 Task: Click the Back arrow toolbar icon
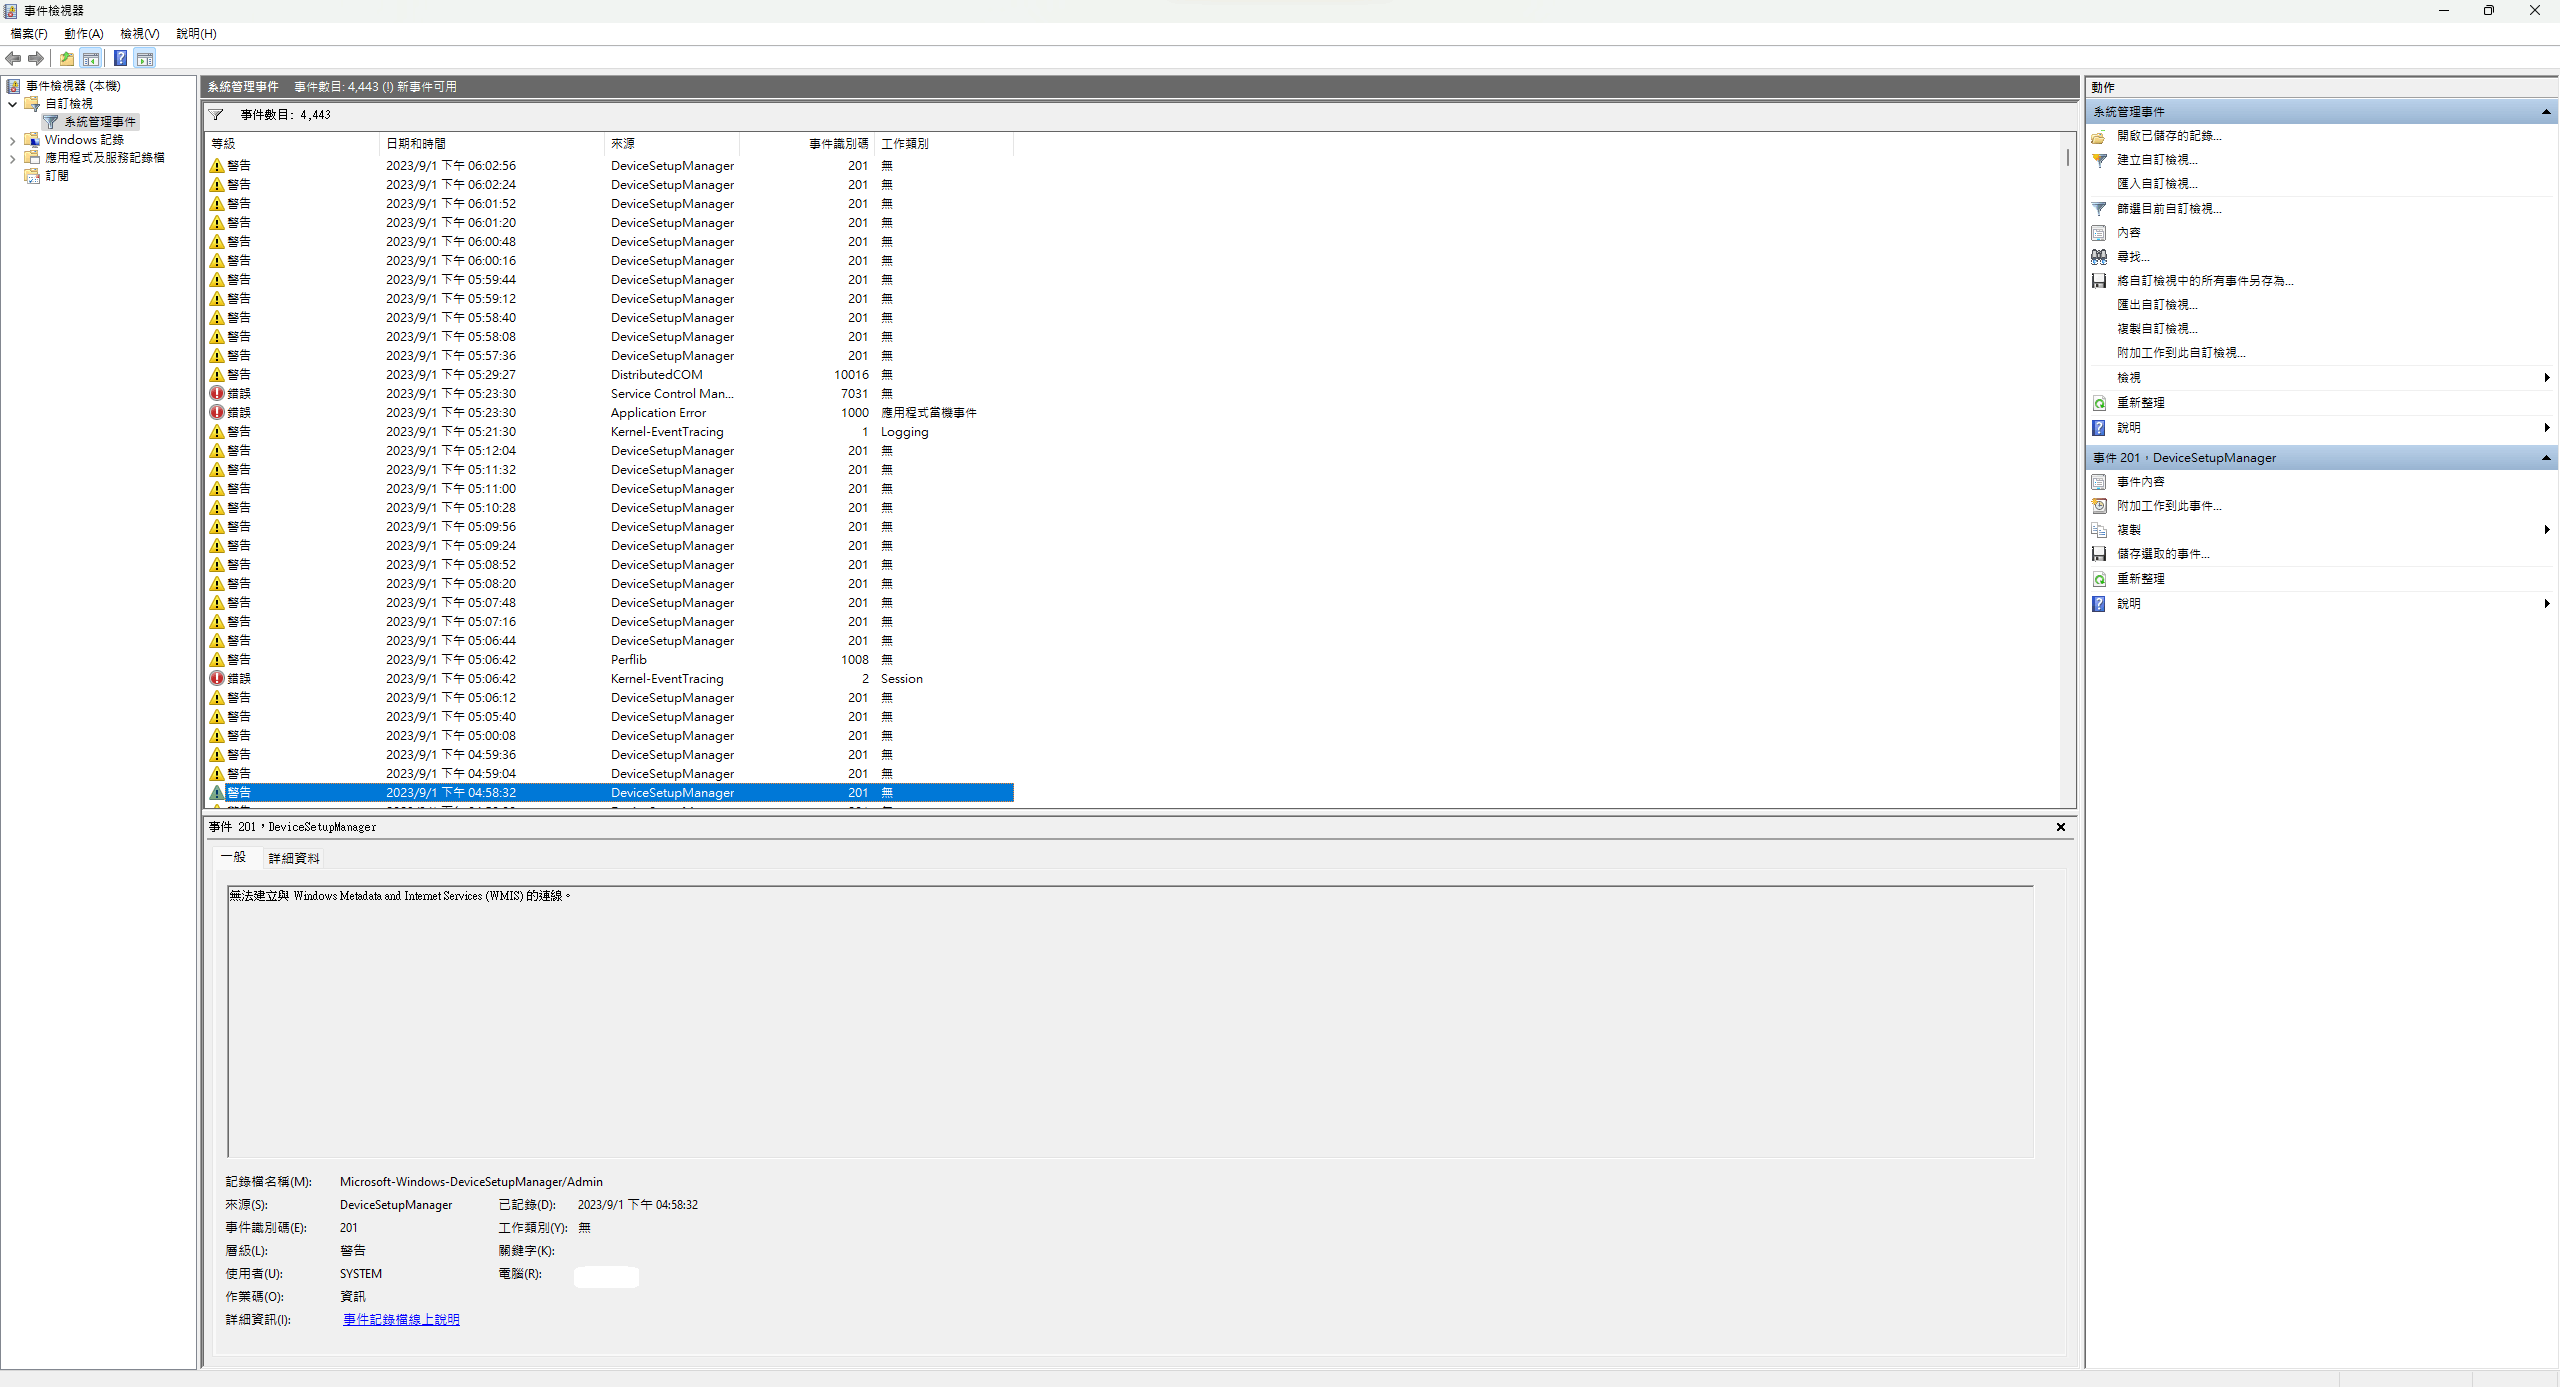click(x=13, y=59)
